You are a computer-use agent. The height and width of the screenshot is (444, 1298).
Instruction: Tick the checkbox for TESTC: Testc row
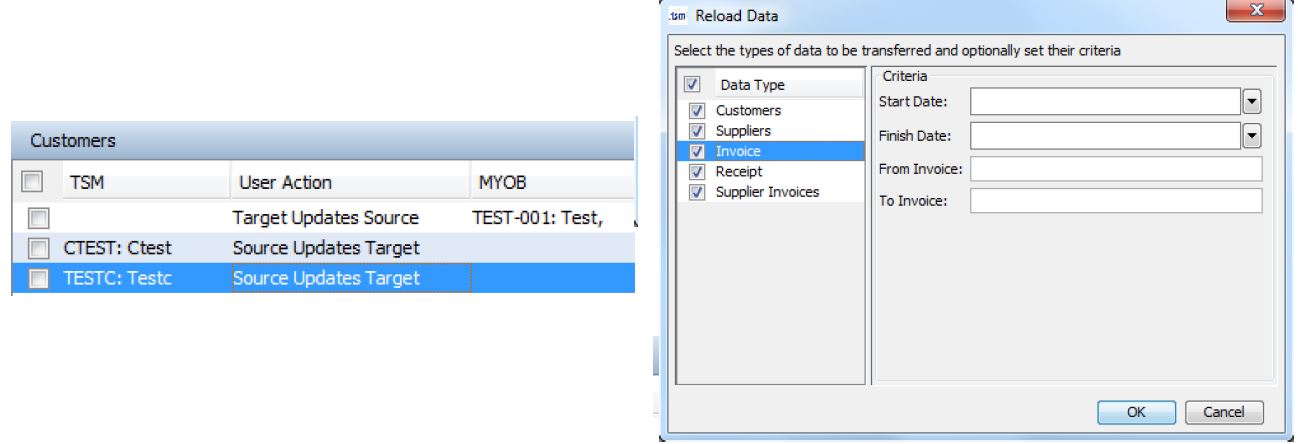pyautogui.click(x=36, y=278)
